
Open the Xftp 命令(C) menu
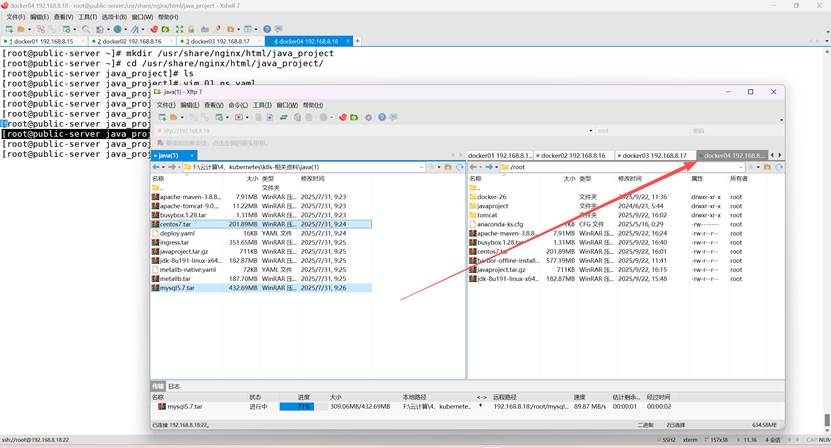click(x=238, y=105)
